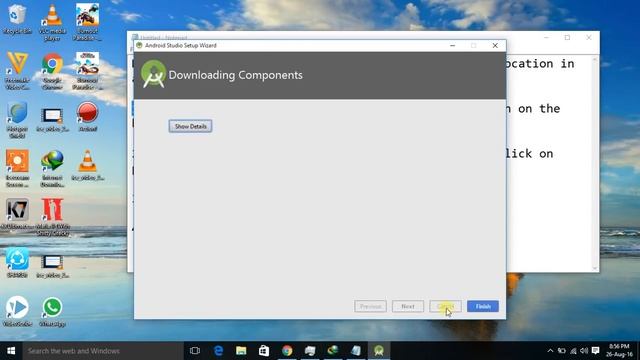Launch Microsoft Edge from the taskbar

point(218,351)
